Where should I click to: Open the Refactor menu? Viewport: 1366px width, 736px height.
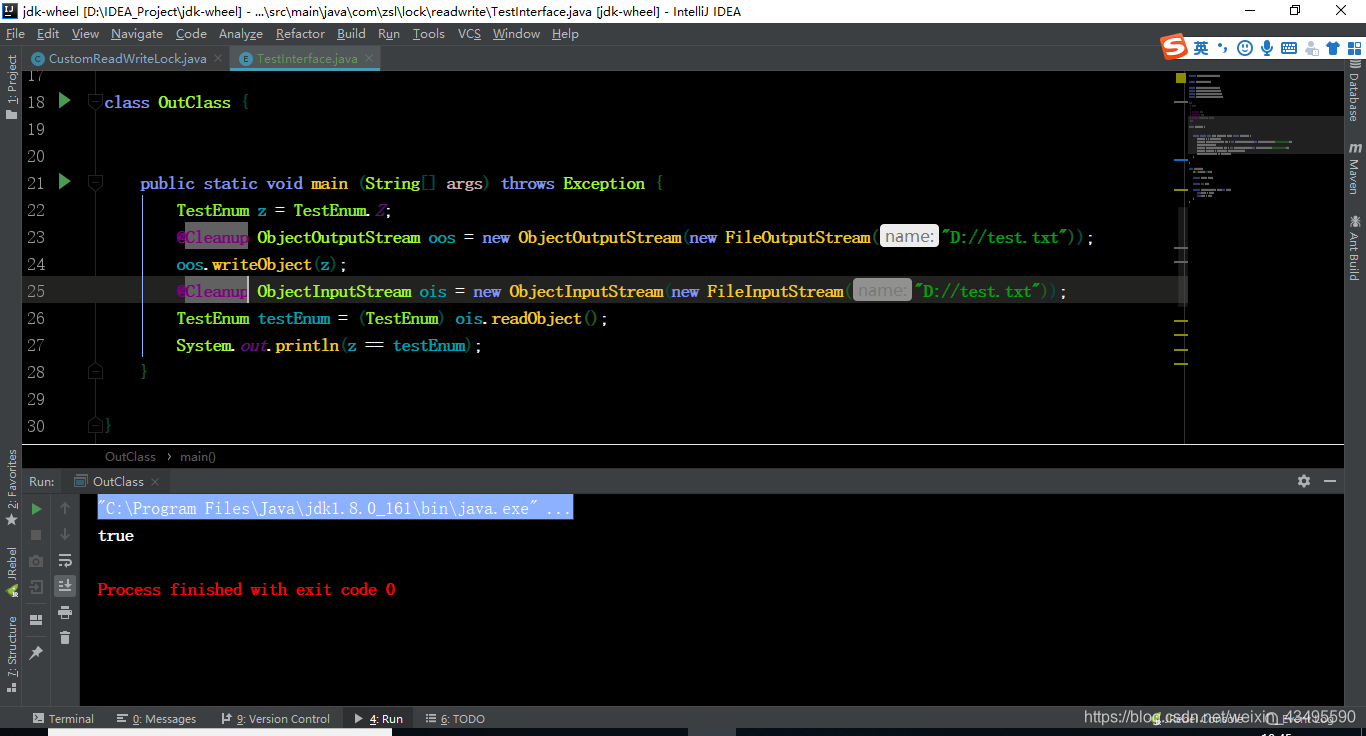point(300,34)
